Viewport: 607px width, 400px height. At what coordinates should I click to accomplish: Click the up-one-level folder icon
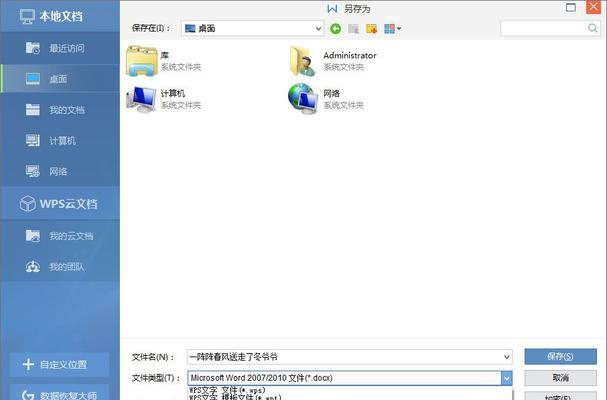[353, 29]
